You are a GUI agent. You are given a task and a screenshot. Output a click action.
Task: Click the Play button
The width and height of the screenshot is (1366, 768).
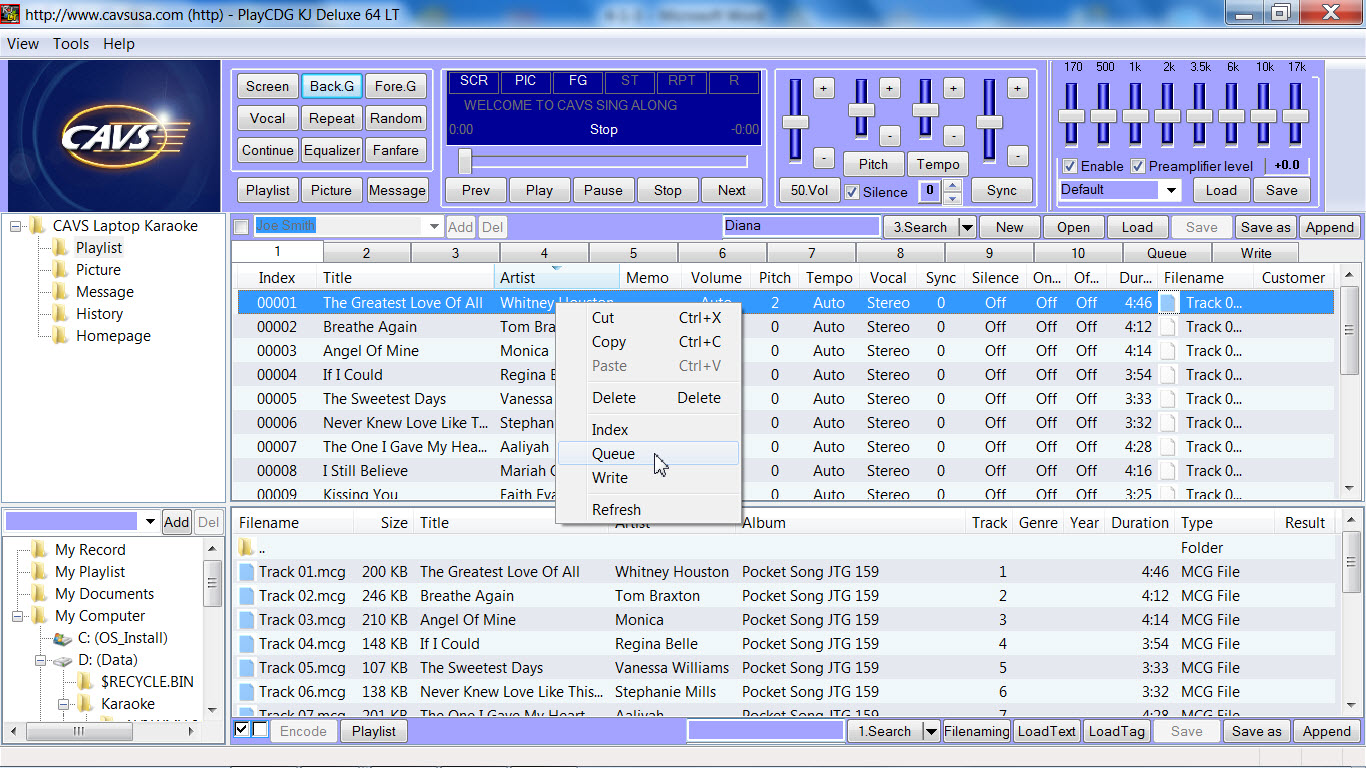(539, 190)
